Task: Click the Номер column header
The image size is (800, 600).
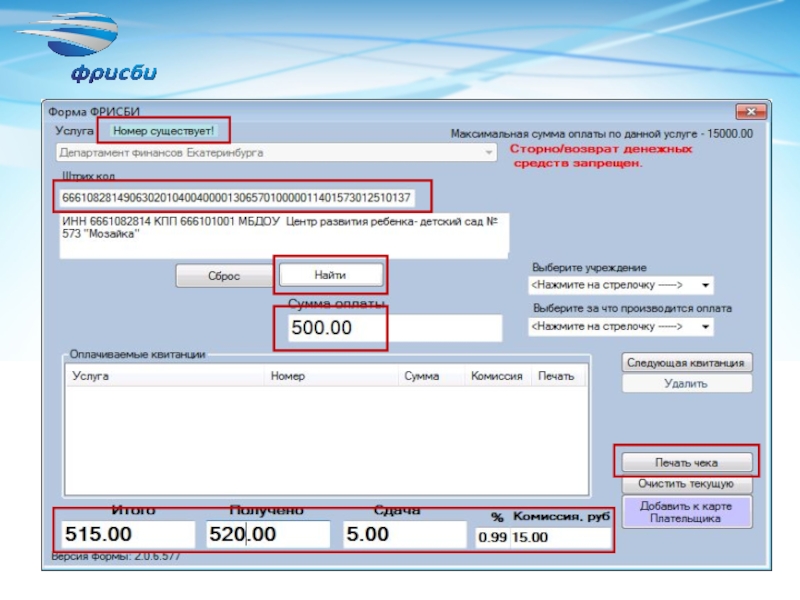Action: (x=331, y=376)
